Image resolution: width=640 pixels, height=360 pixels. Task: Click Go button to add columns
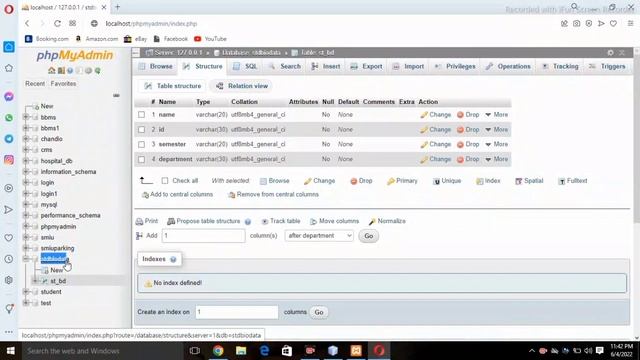point(369,236)
